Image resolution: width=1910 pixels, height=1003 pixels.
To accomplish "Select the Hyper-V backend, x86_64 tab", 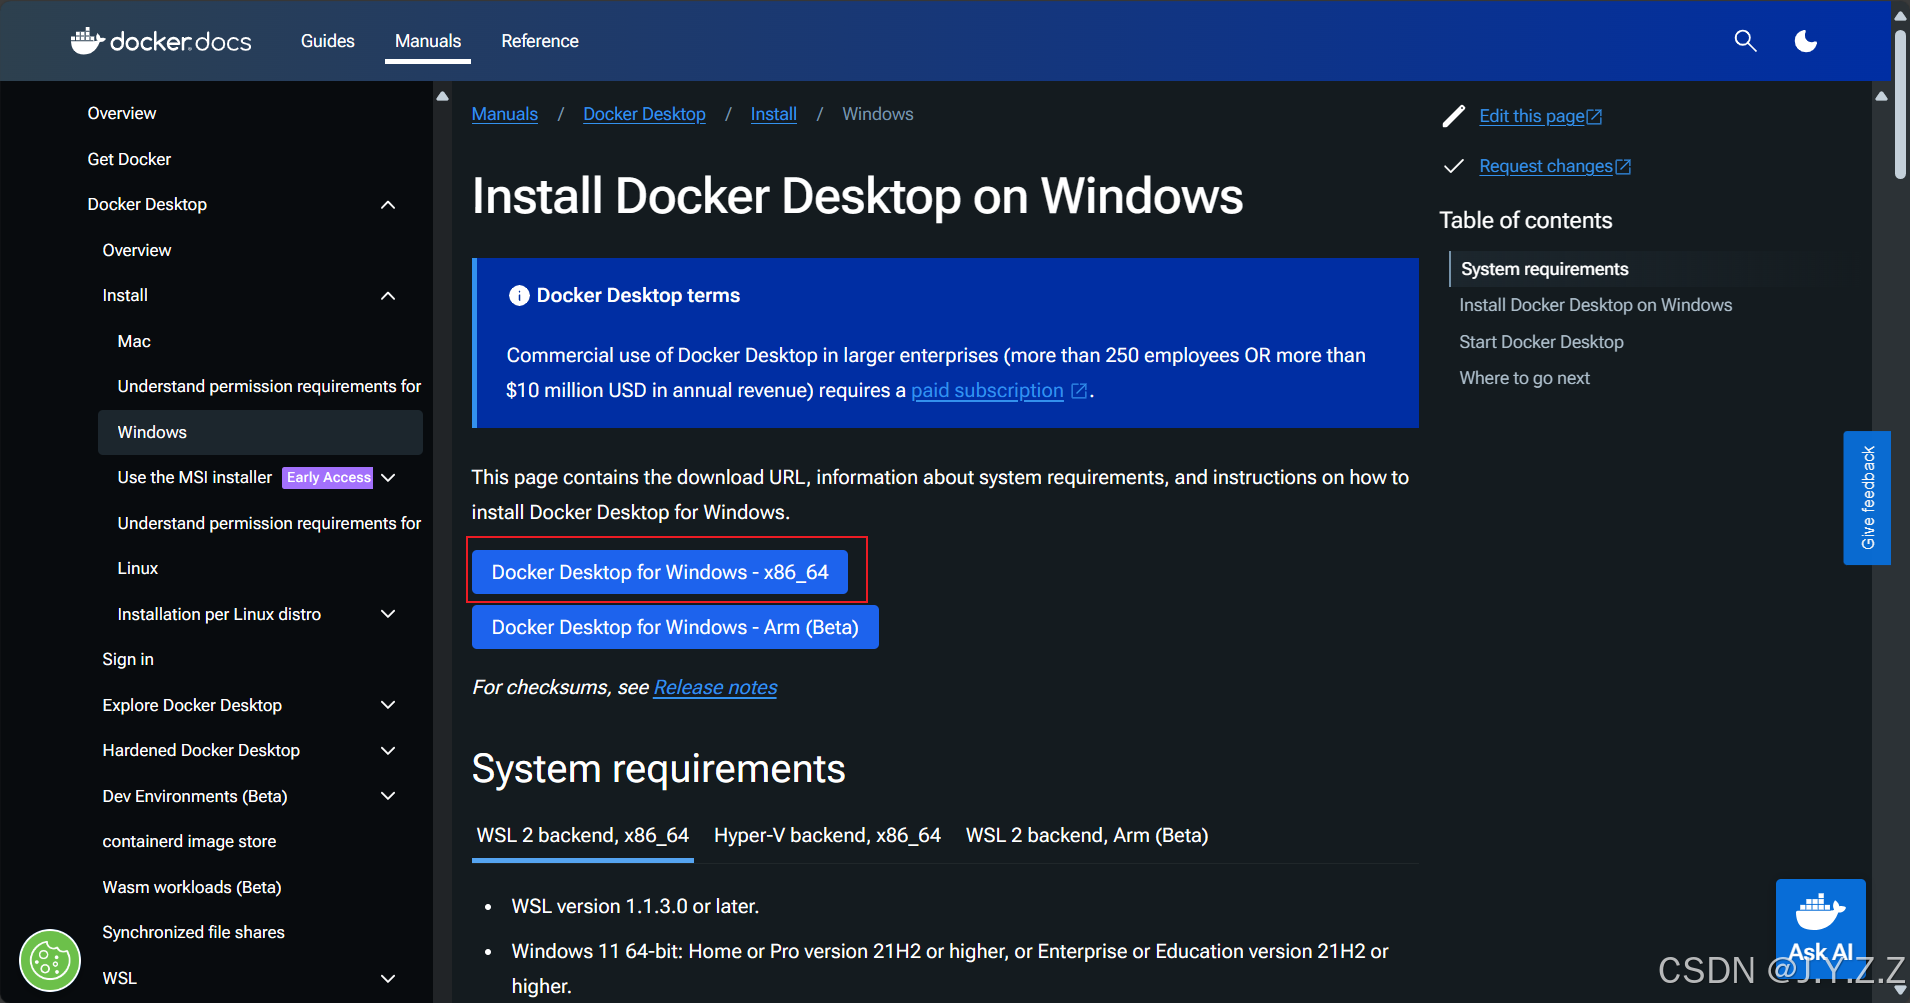I will click(826, 835).
